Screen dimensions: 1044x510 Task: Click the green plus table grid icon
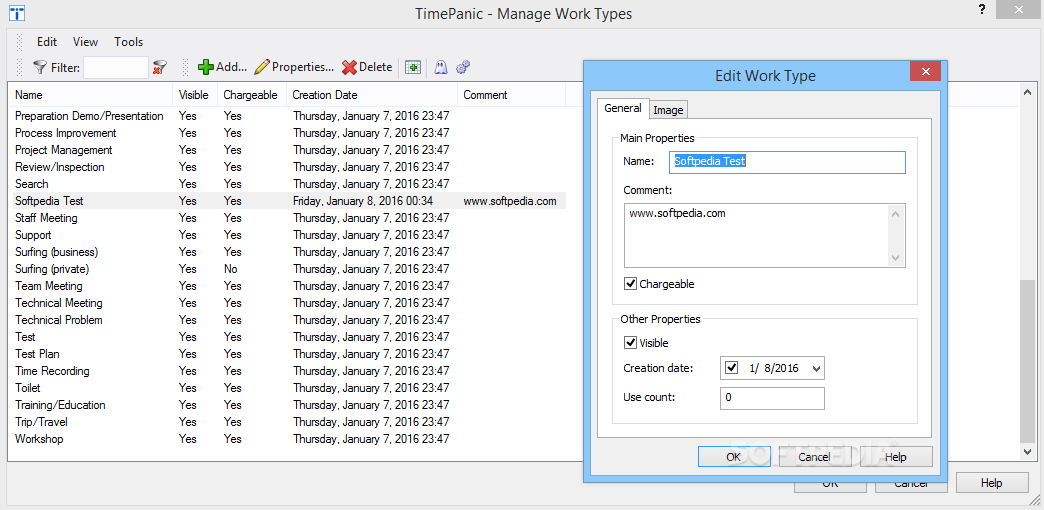tap(413, 67)
